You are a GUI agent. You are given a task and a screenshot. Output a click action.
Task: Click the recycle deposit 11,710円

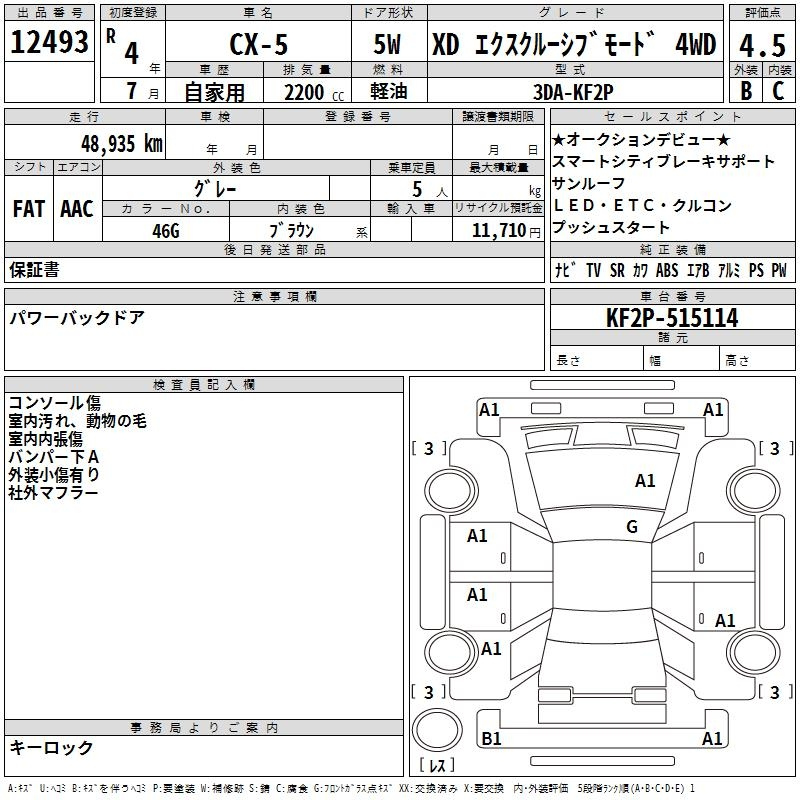point(506,231)
